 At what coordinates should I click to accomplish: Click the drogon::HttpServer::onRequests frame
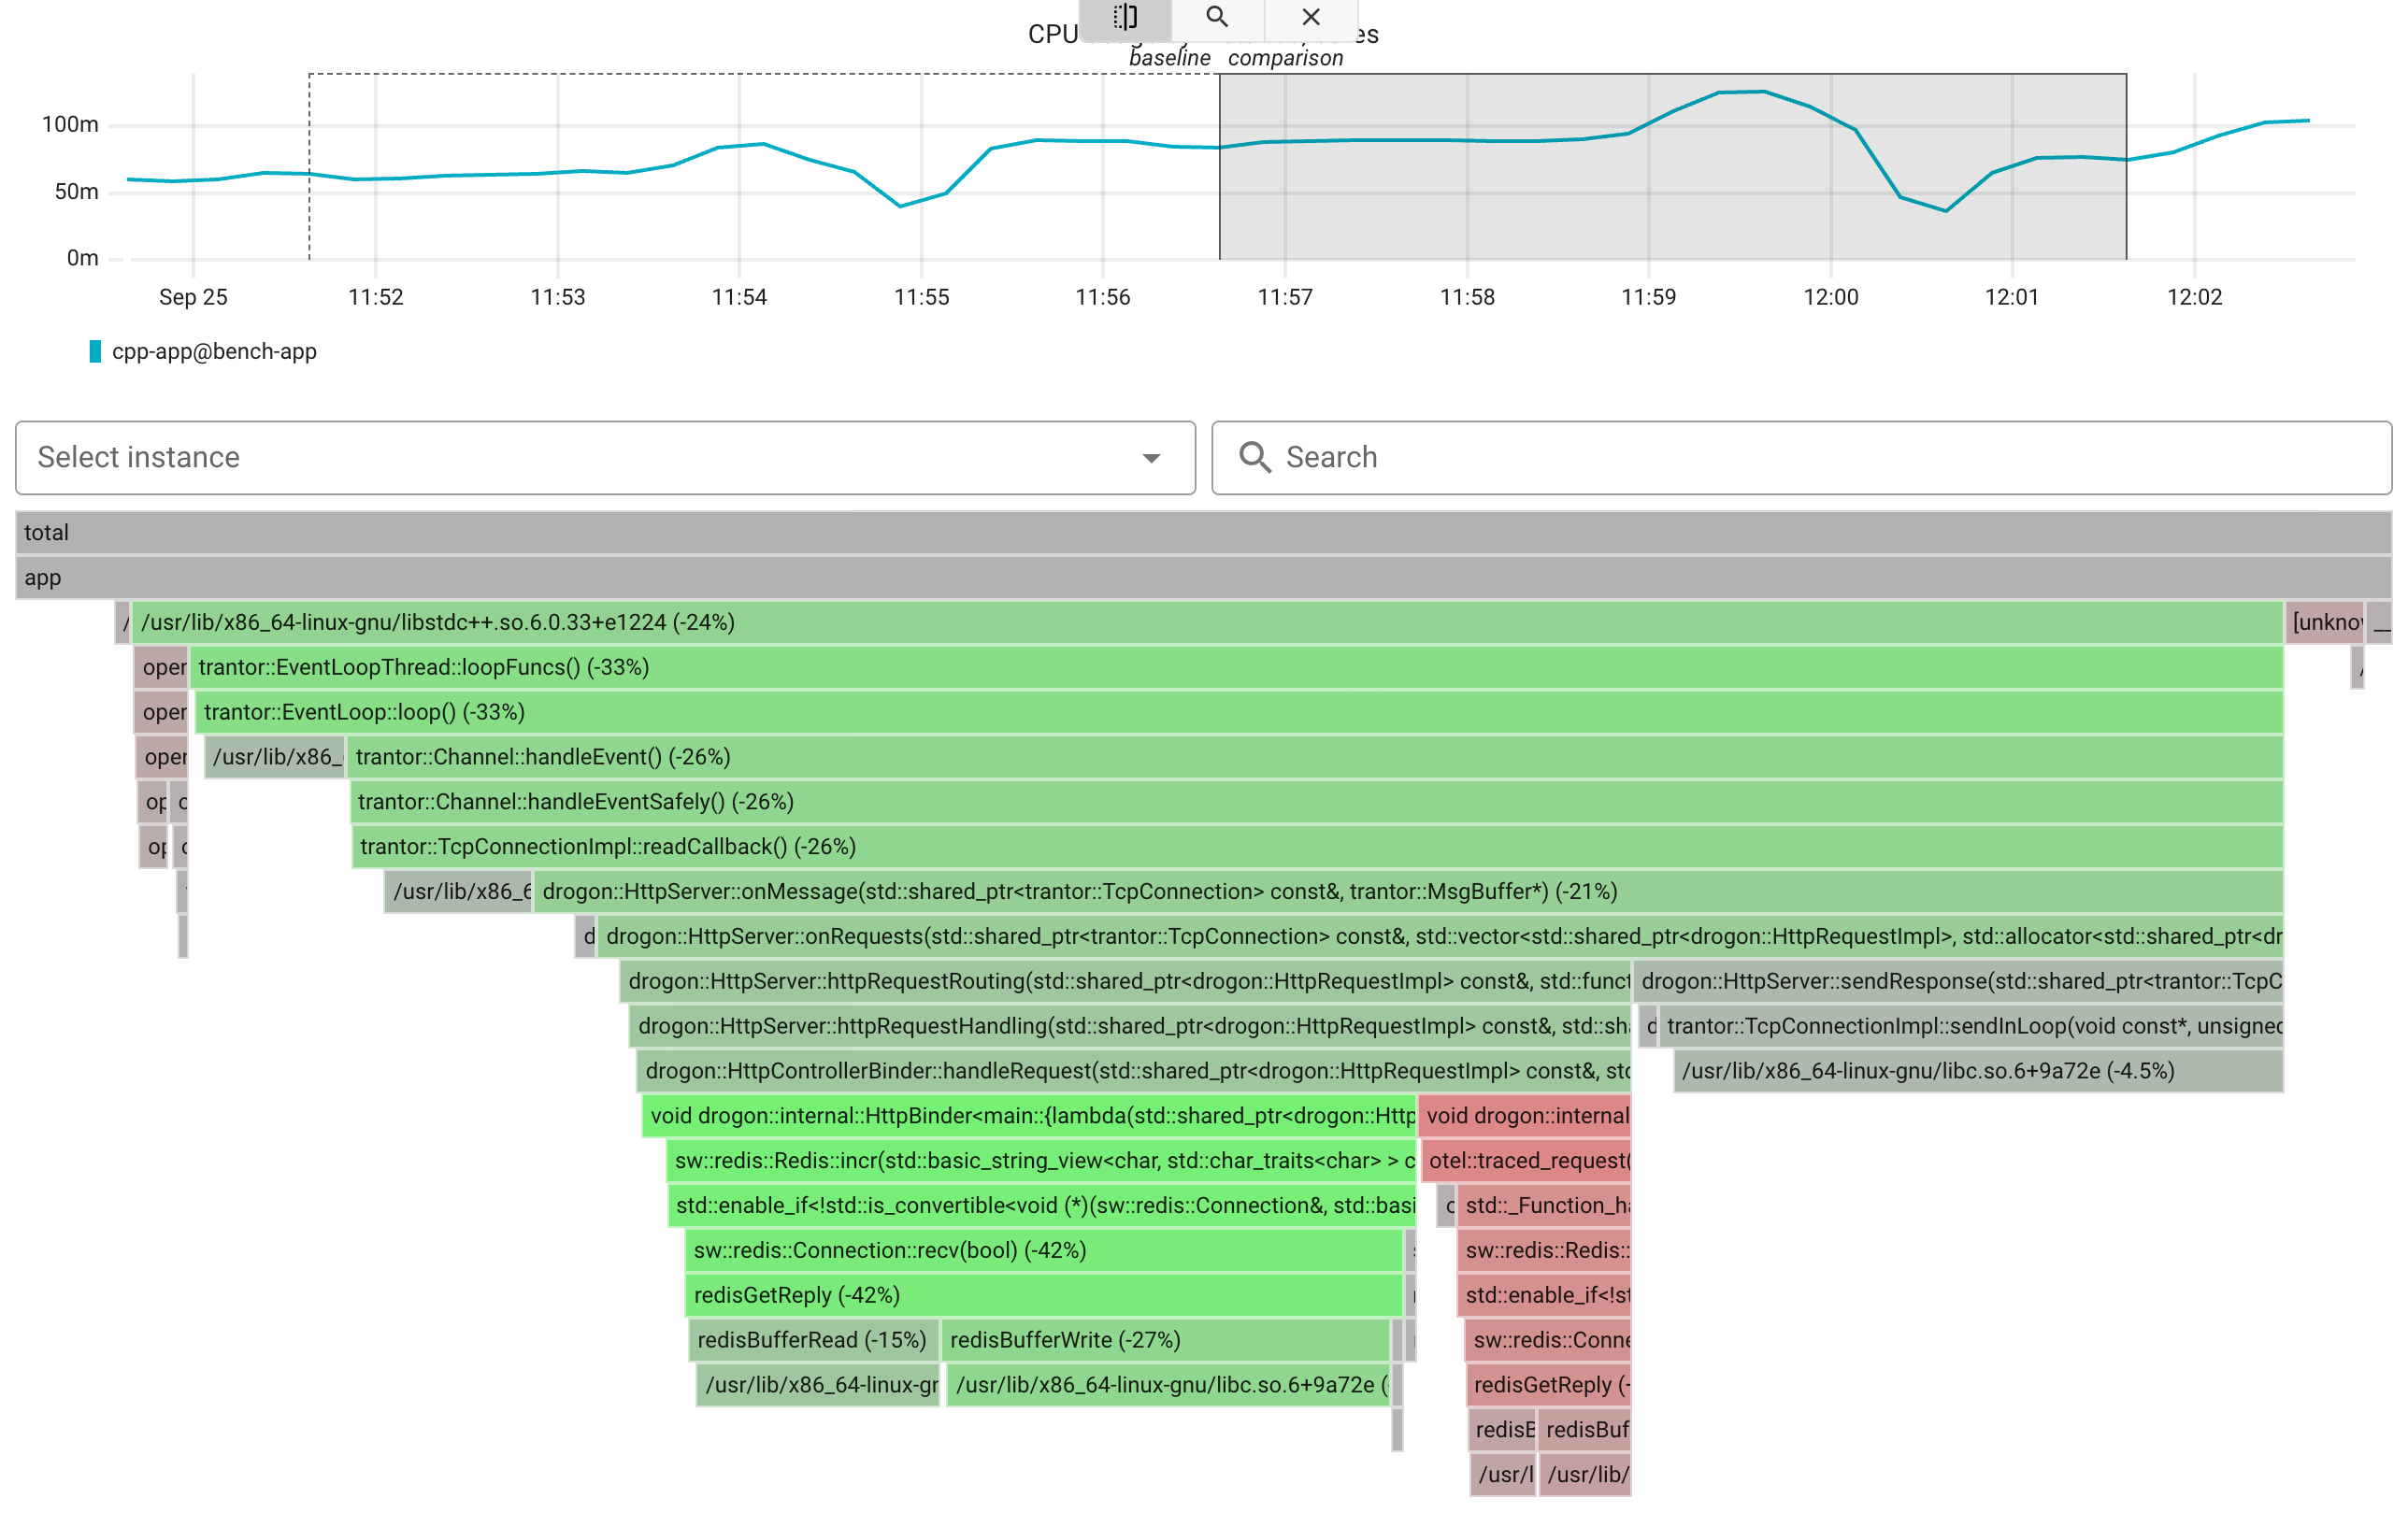(1440, 936)
